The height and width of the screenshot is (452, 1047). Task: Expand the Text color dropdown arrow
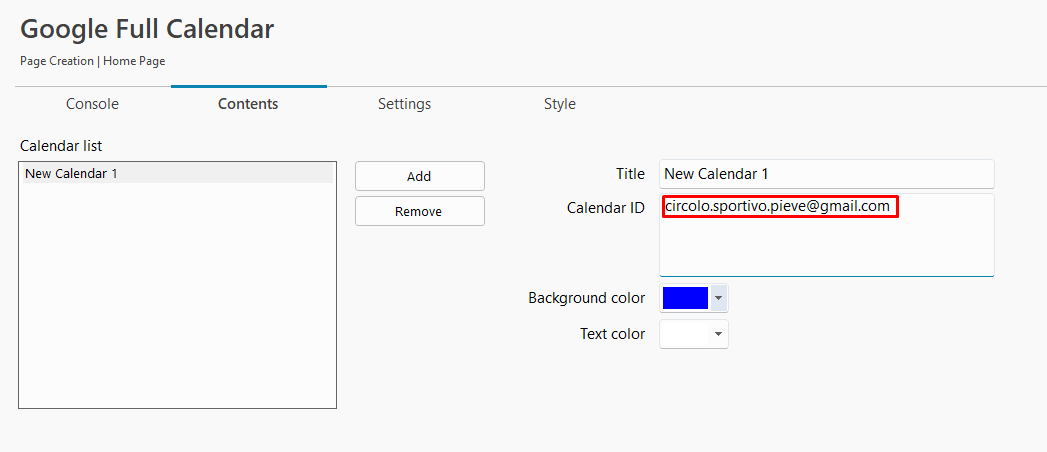[x=718, y=334]
